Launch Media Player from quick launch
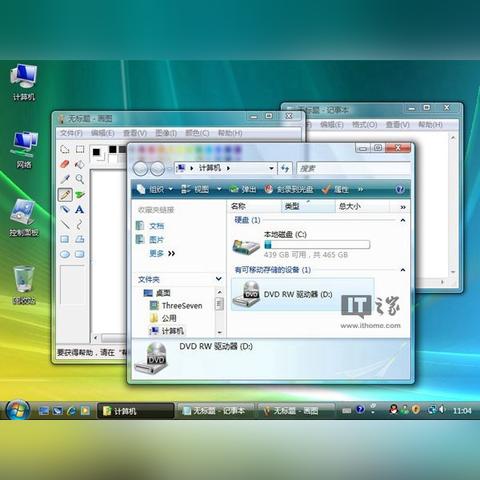The height and width of the screenshot is (480, 480). point(85,411)
